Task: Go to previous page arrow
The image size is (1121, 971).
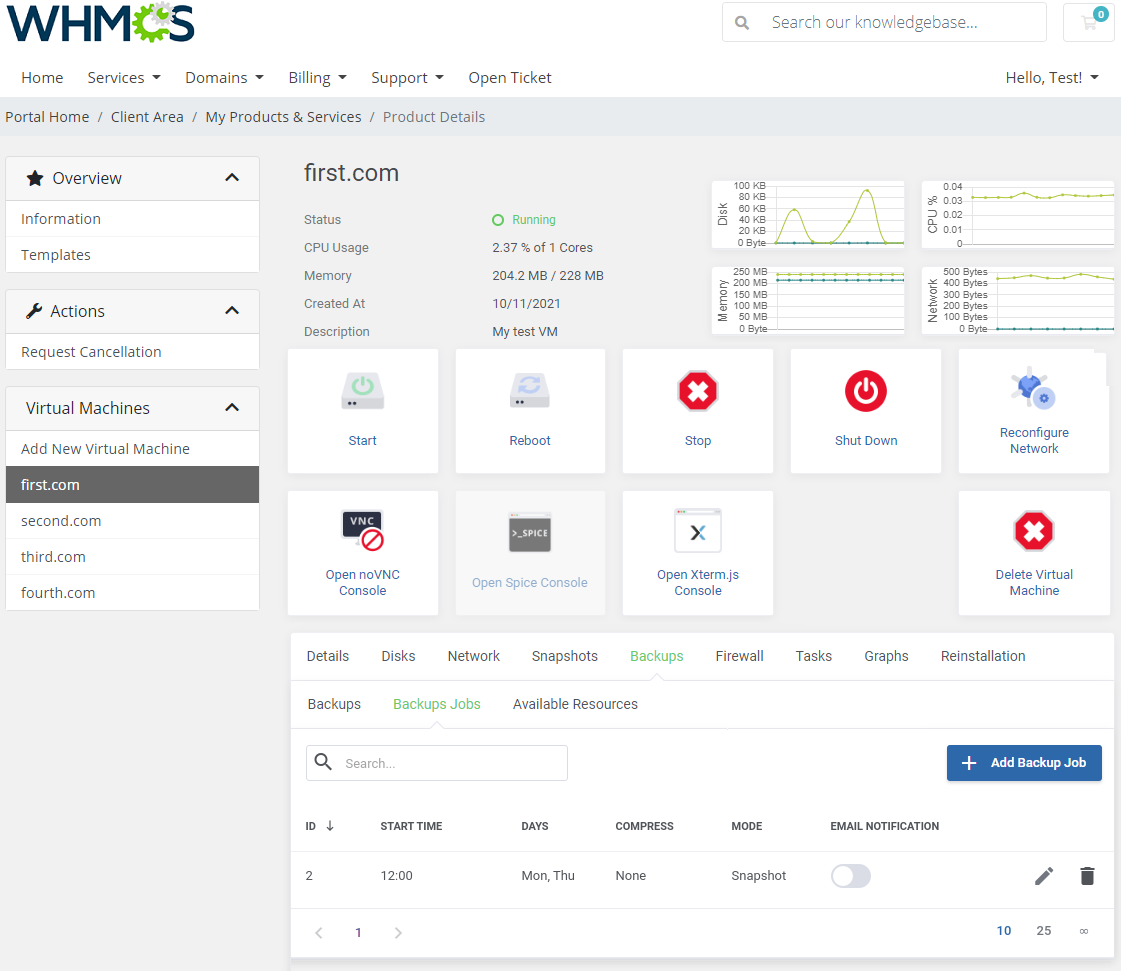Action: coord(319,932)
